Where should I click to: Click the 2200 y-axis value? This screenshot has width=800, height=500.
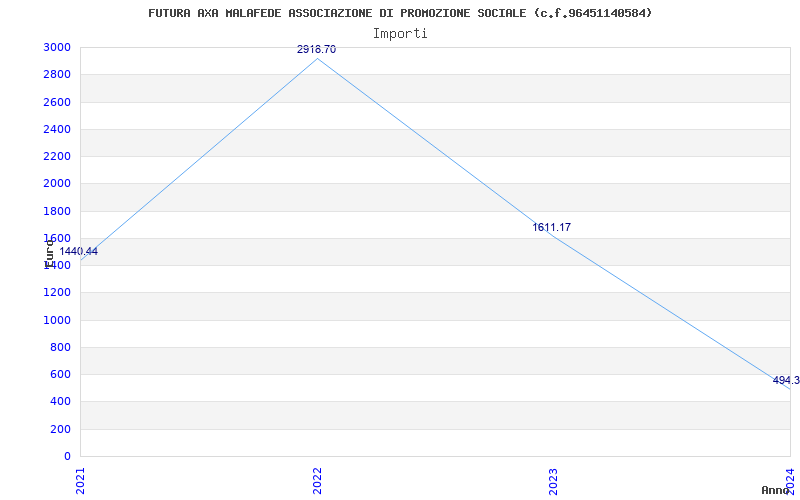pyautogui.click(x=57, y=157)
